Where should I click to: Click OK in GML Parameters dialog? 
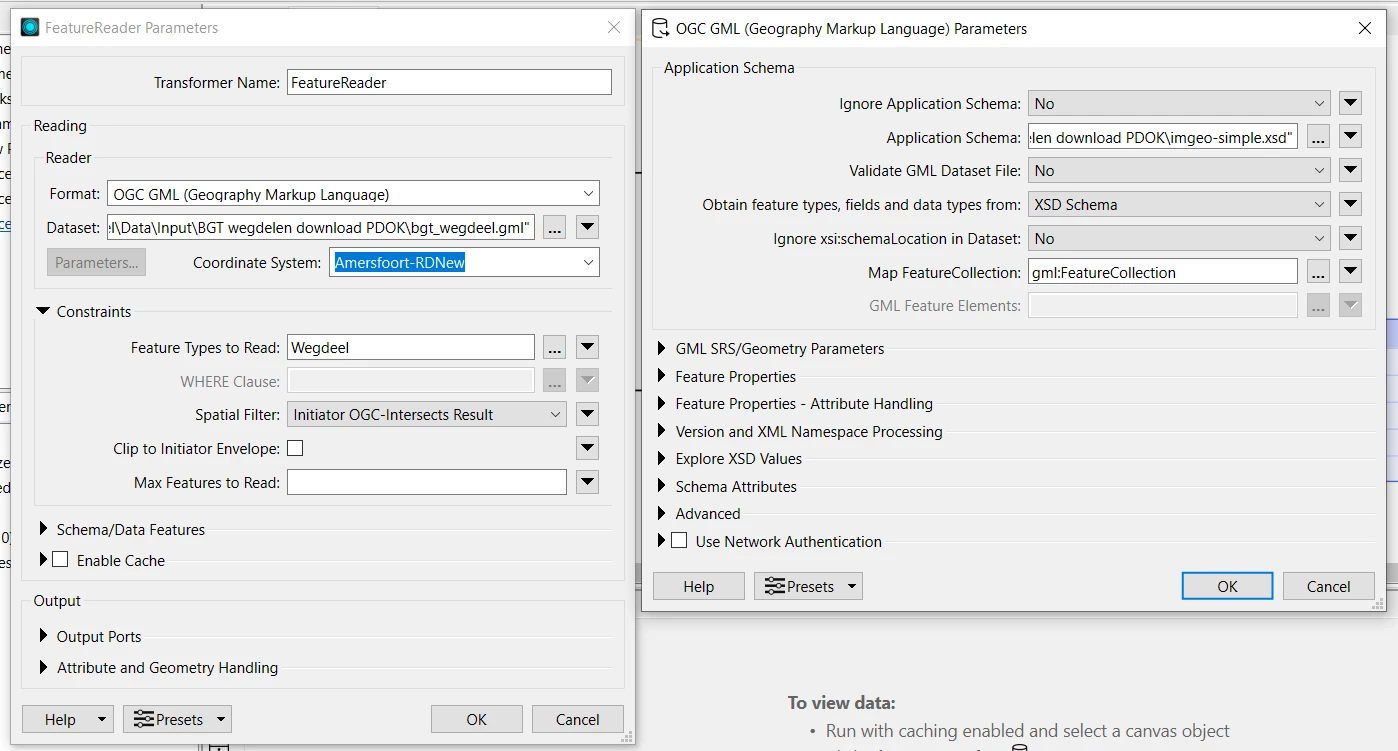(x=1227, y=586)
